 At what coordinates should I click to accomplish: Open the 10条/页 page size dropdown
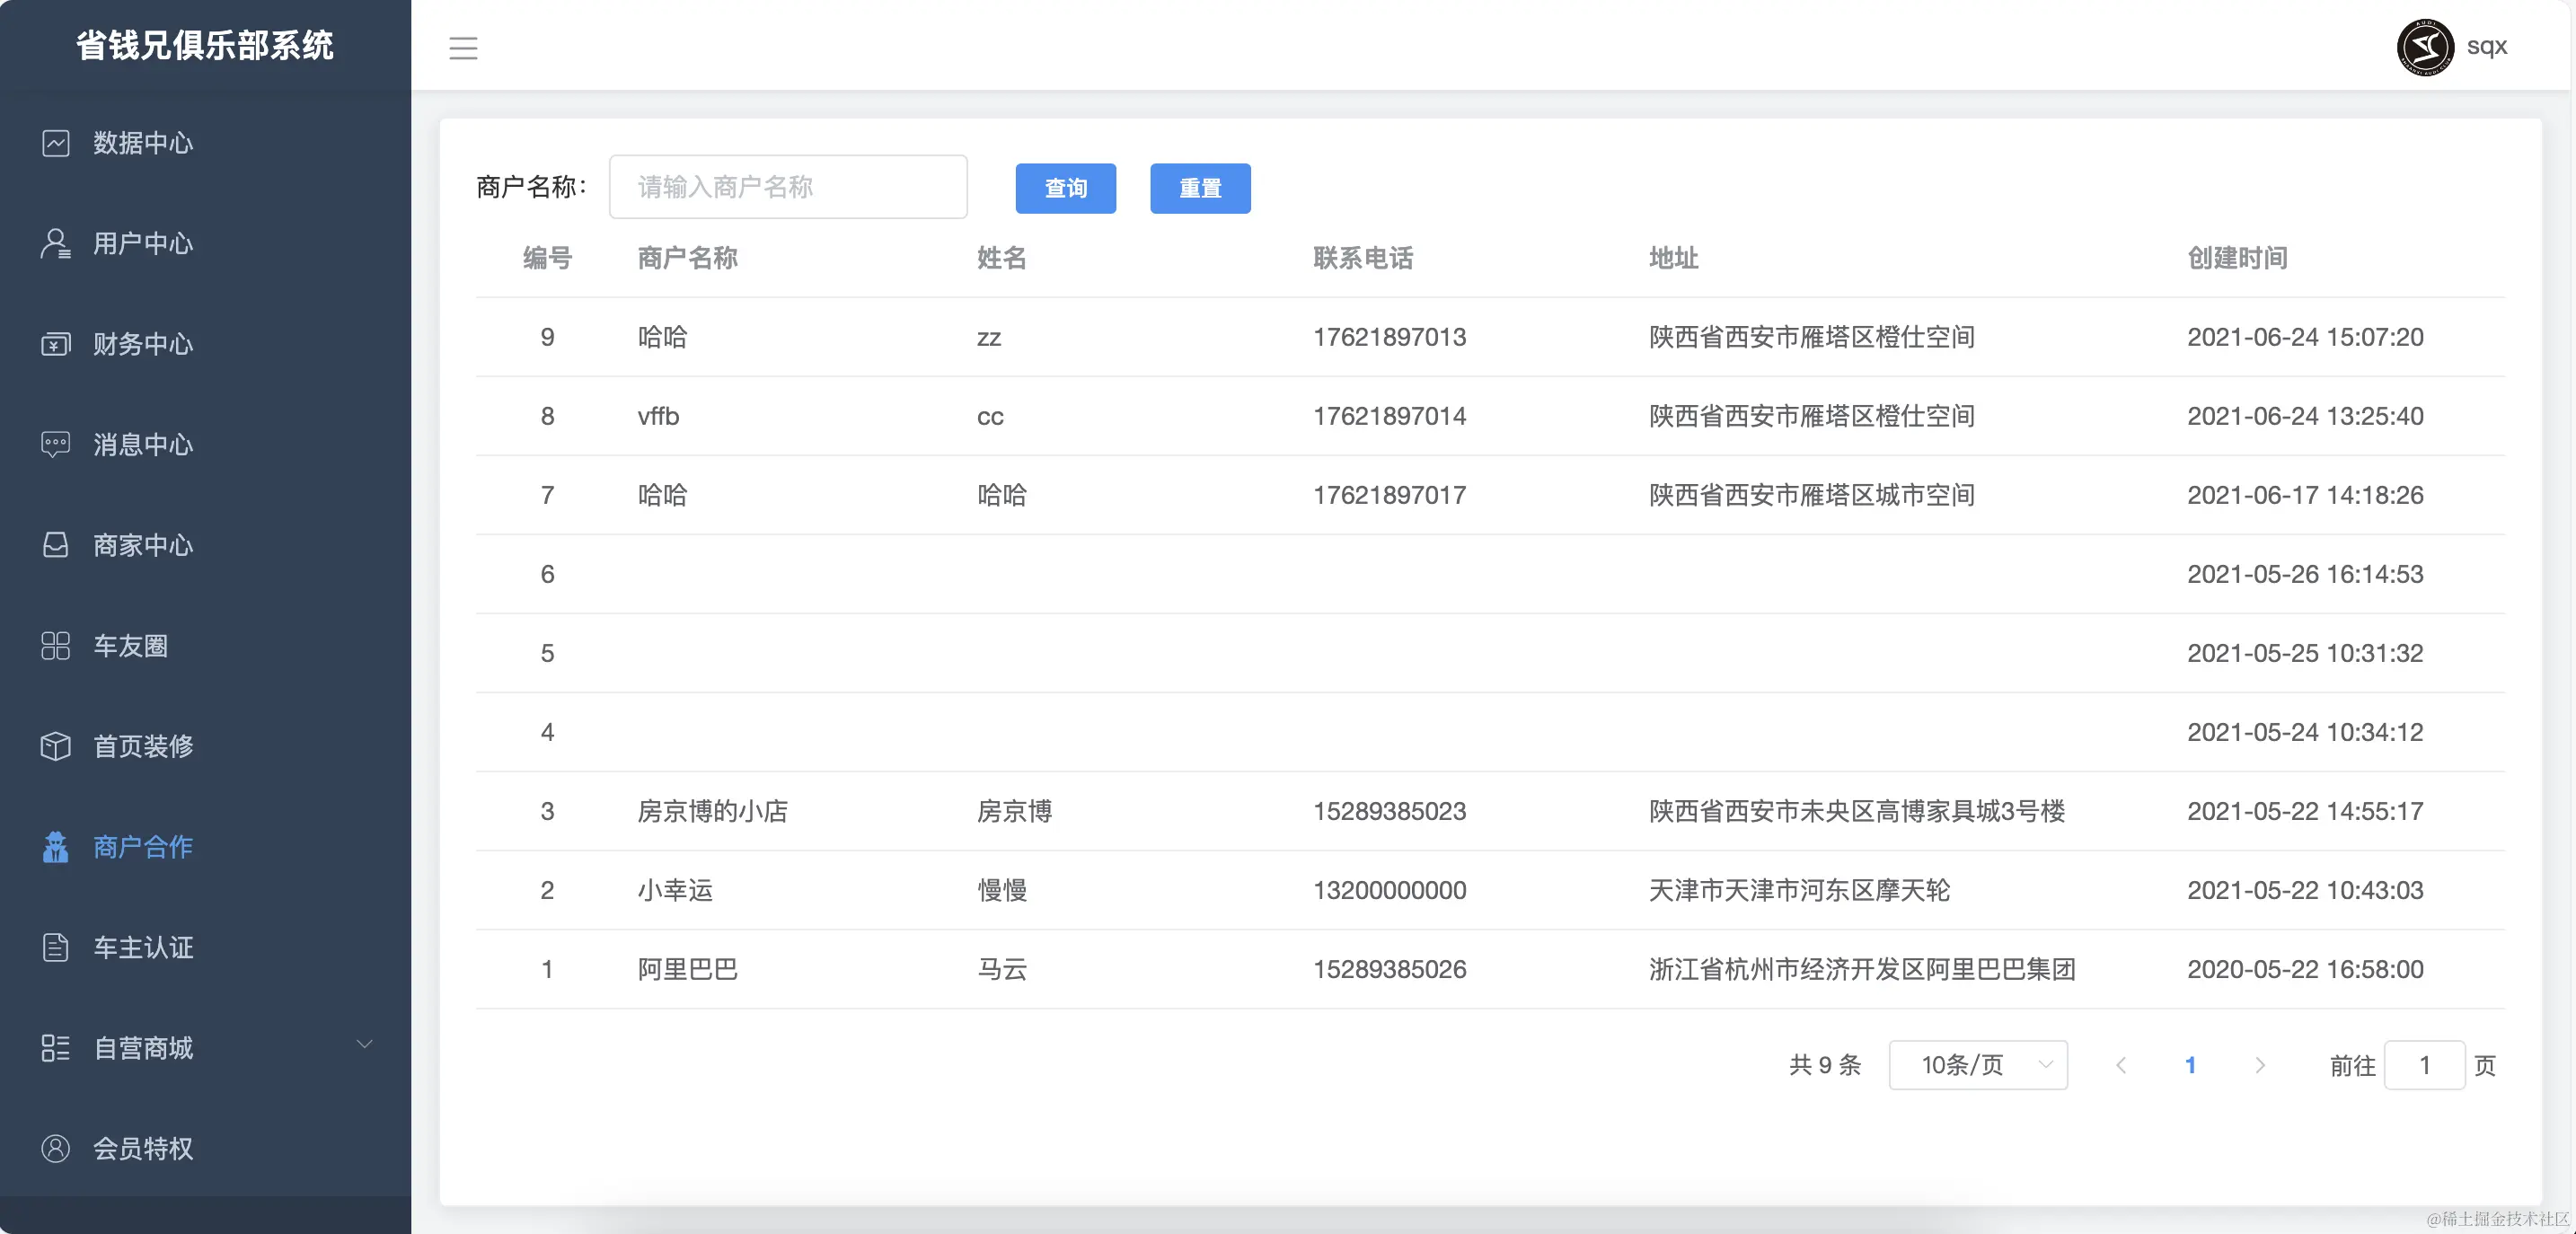coord(1977,1065)
